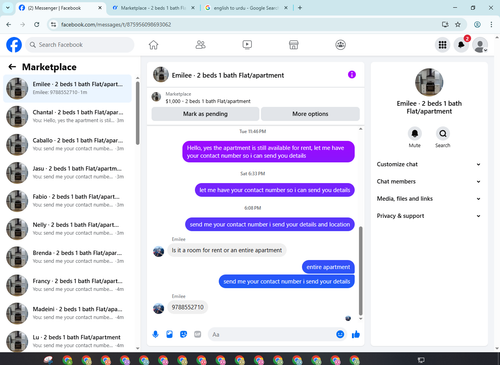Choose a GIF from the GIF icon
Screen dimensions: 500x365
197,334
